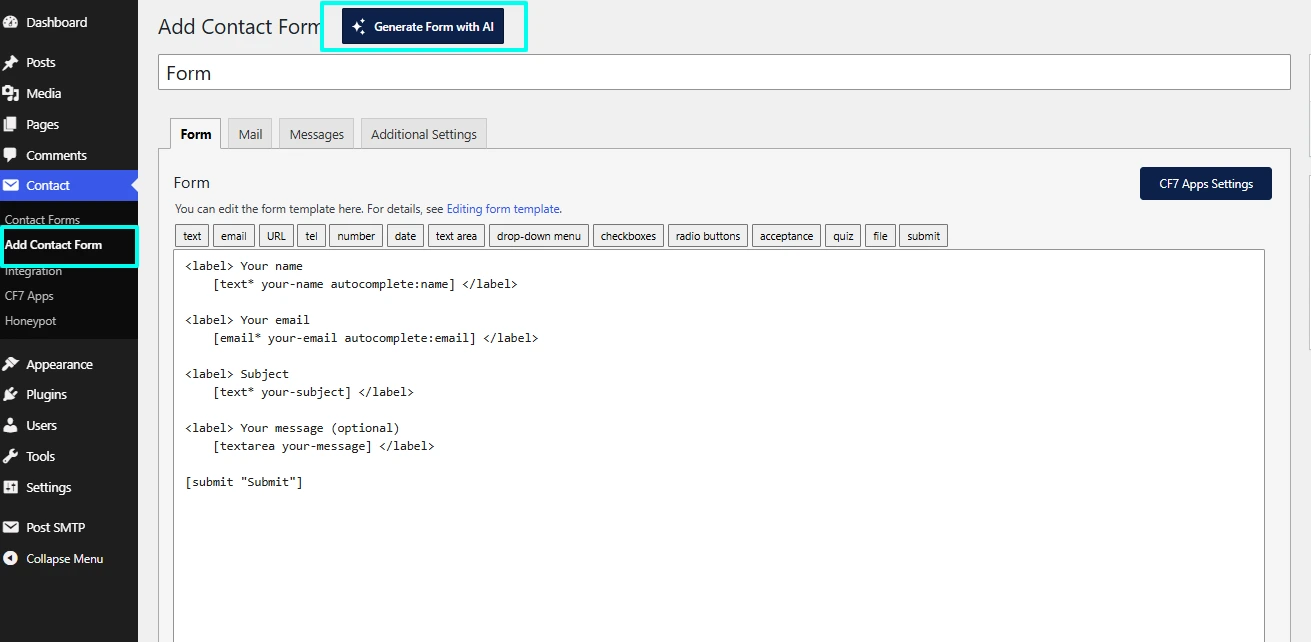
Task: Switch to the Form tab
Action: [196, 134]
